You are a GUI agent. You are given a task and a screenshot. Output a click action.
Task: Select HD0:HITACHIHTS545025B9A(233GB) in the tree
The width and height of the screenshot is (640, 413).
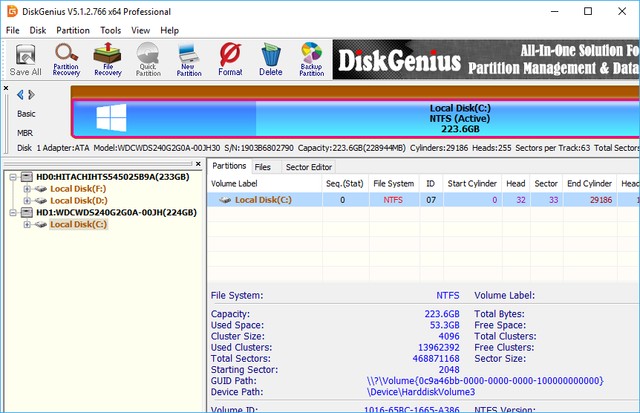pos(113,177)
